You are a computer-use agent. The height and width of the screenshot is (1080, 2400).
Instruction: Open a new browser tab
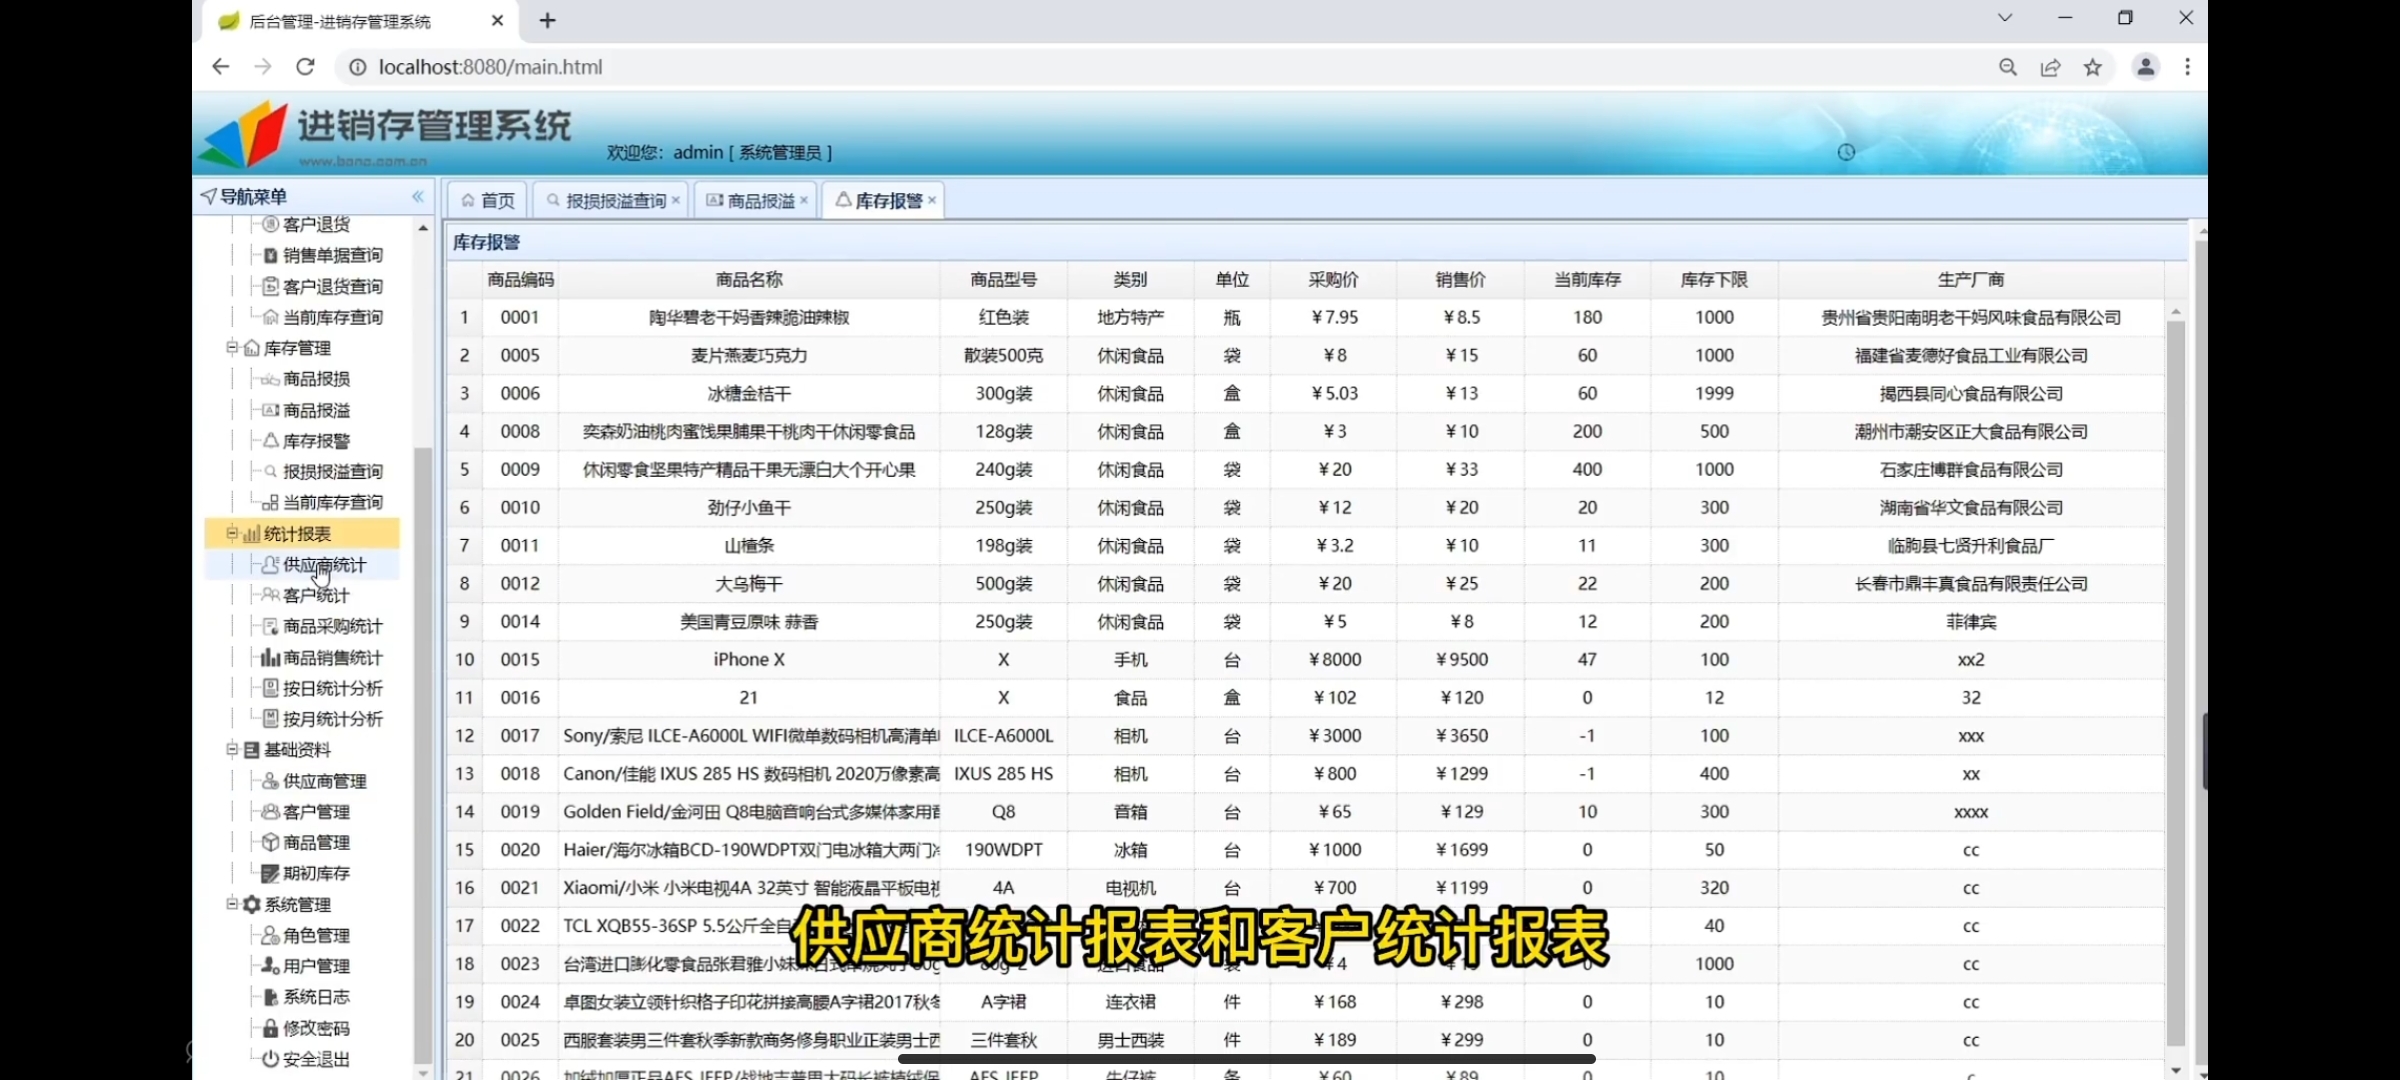click(547, 20)
